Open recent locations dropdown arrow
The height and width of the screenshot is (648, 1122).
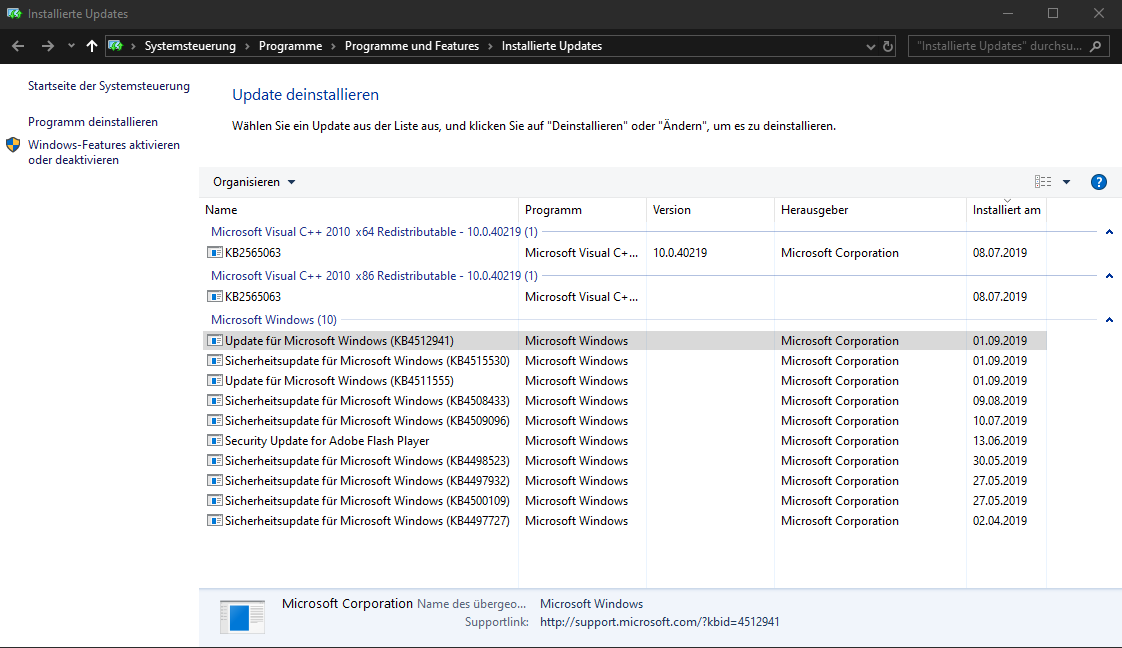coord(71,46)
